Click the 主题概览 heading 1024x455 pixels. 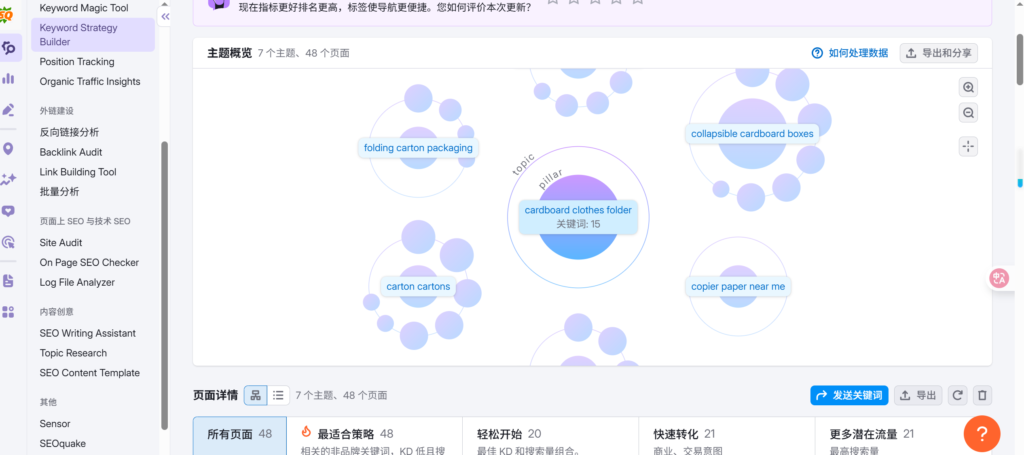(x=229, y=53)
